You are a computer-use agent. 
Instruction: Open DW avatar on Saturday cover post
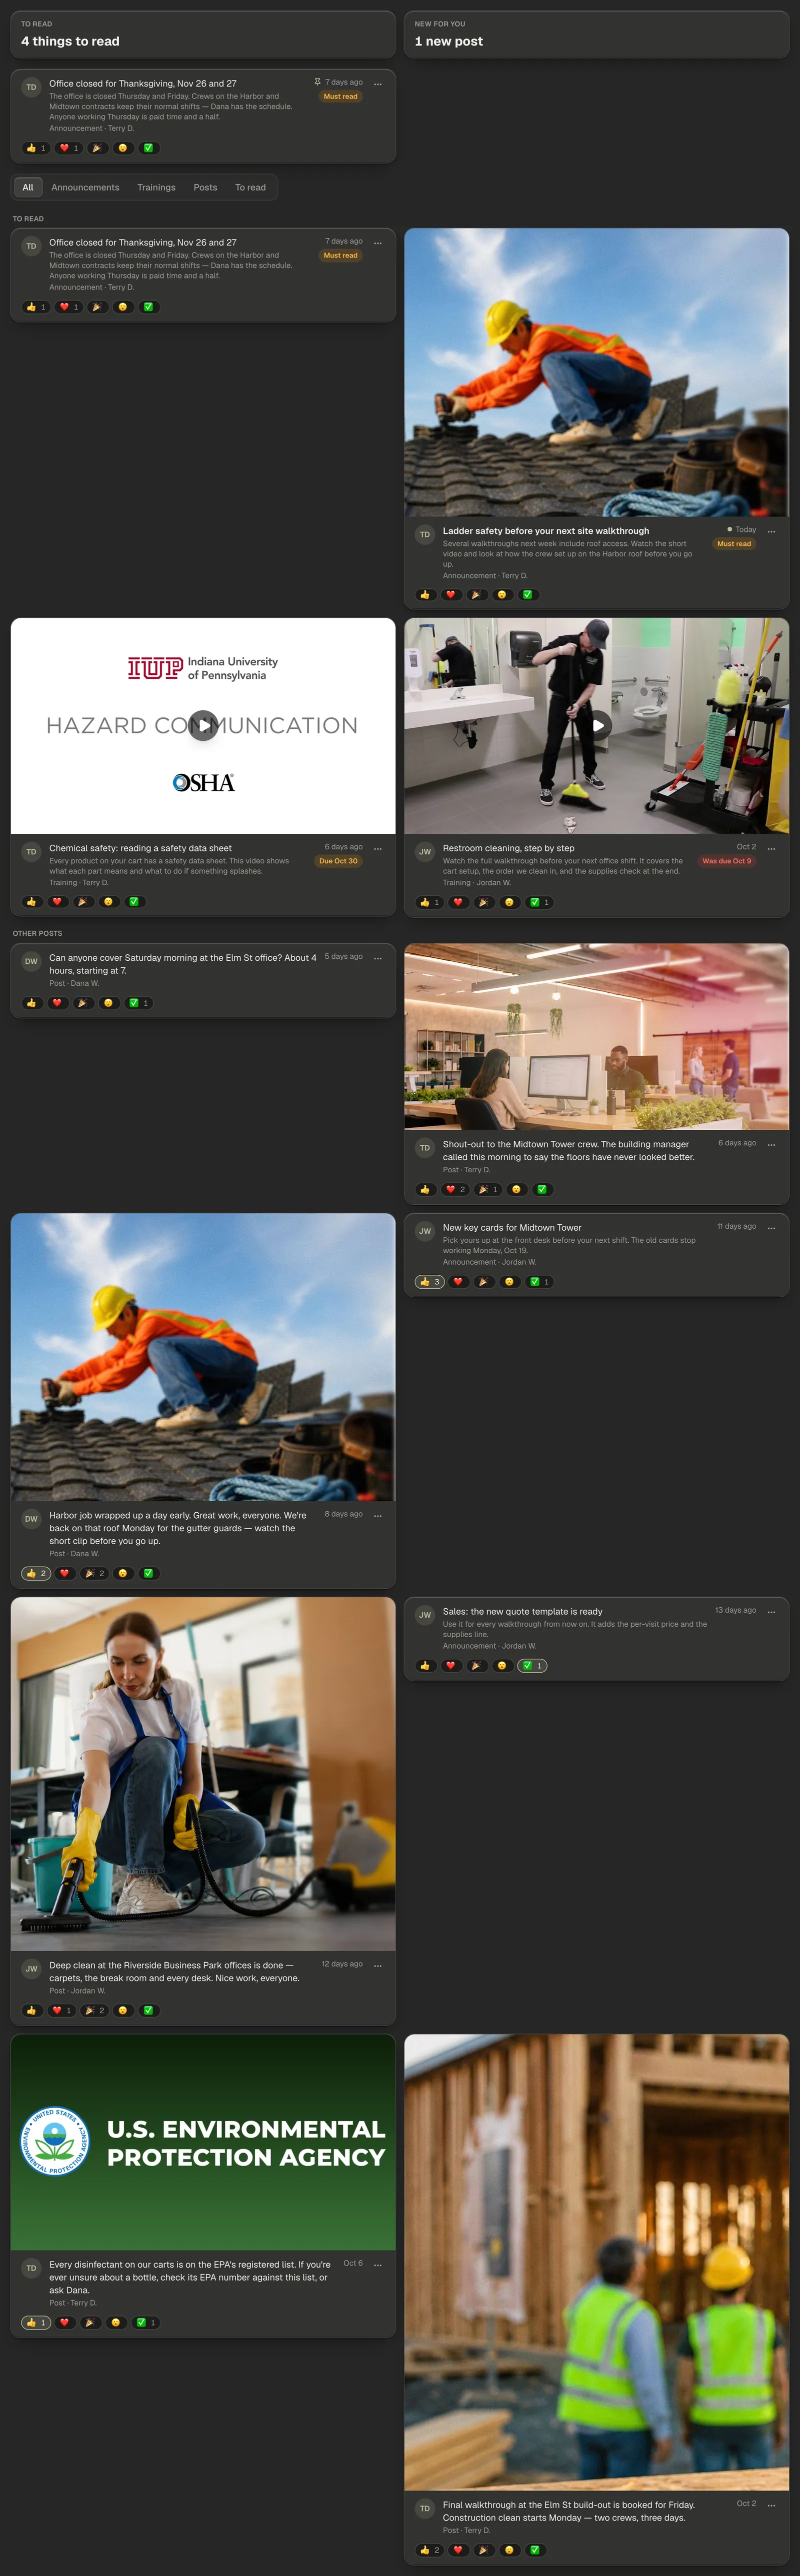[31, 962]
